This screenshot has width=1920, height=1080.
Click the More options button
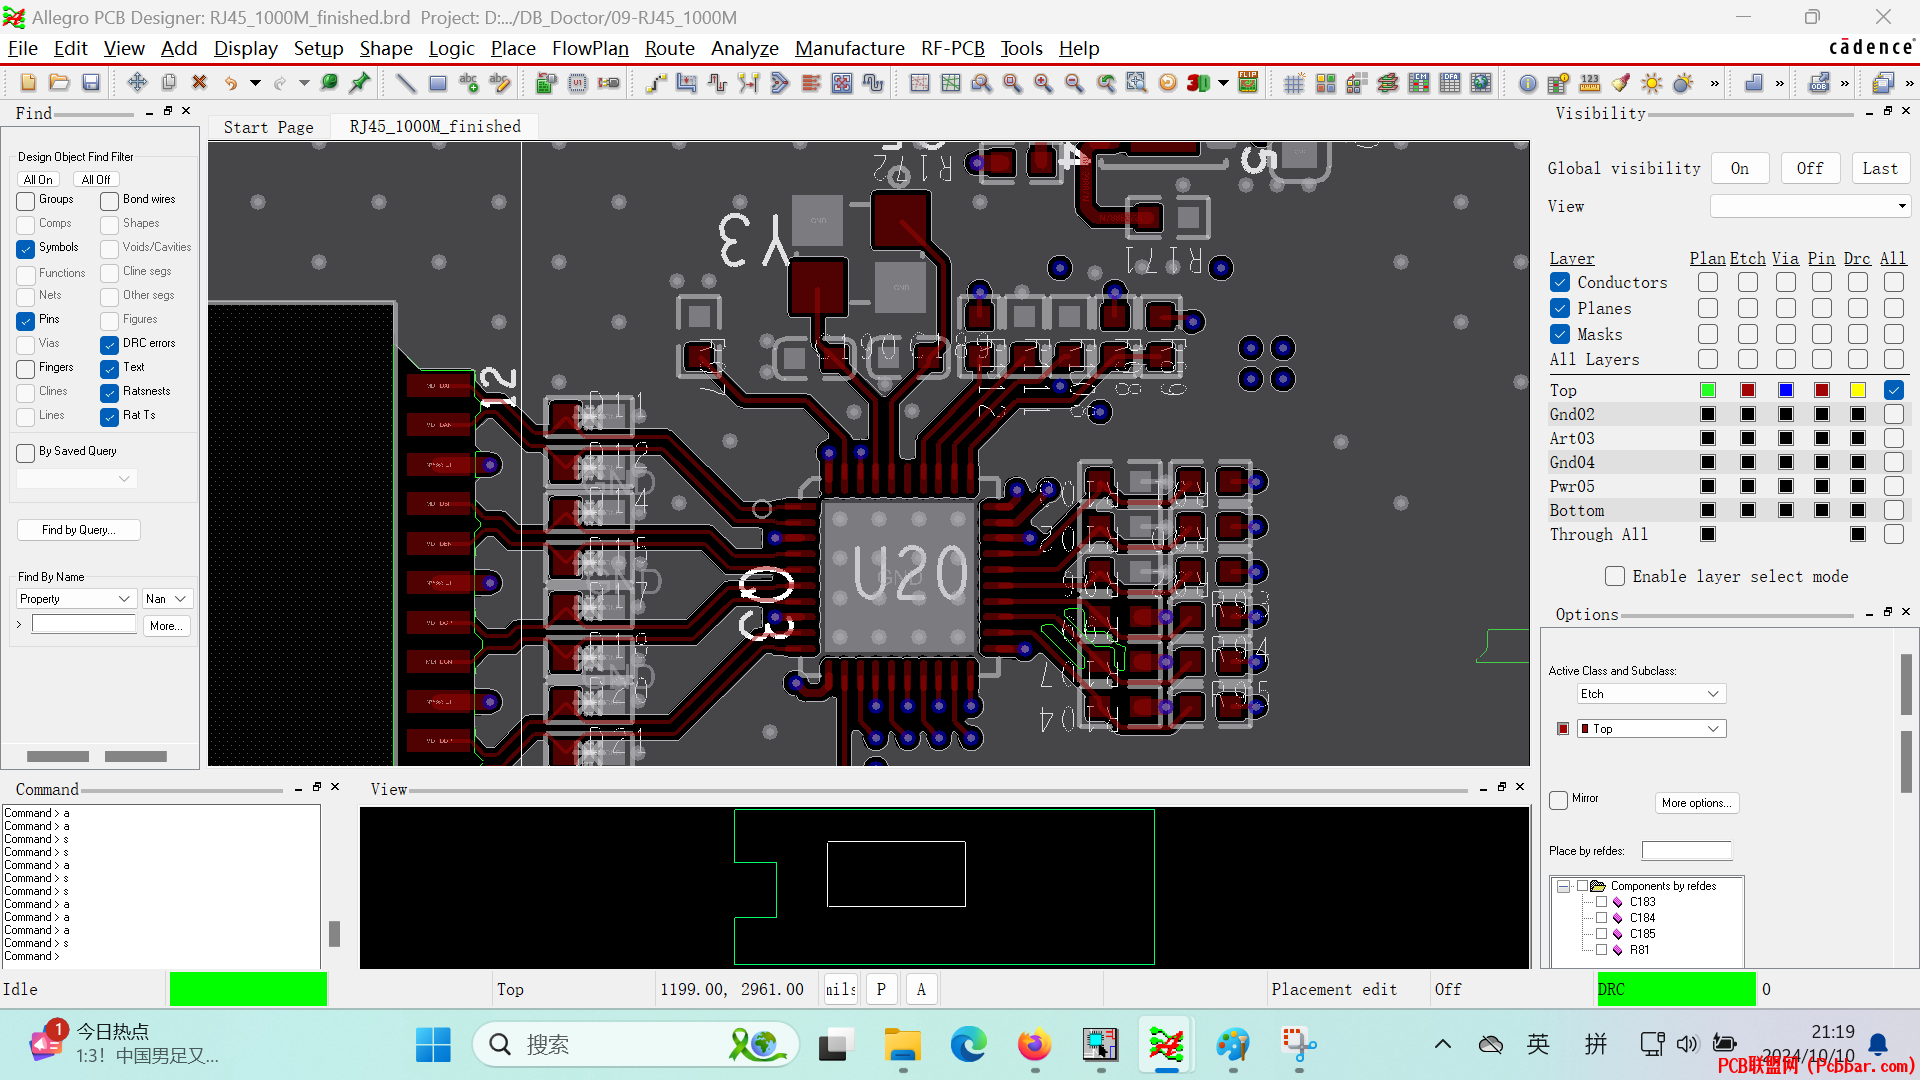pos(1696,803)
